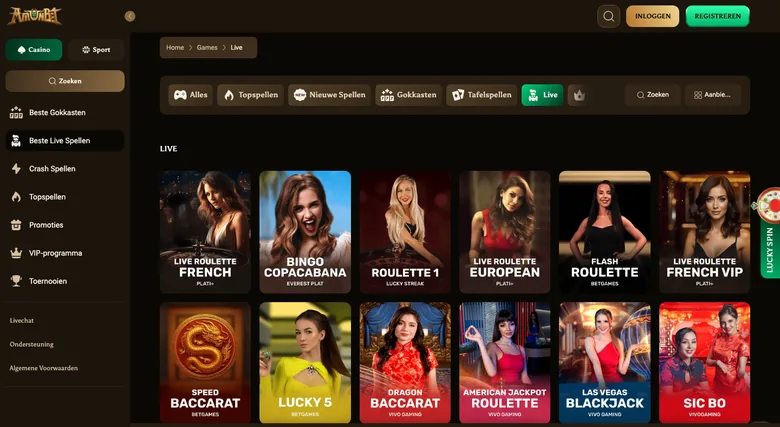Click the crown category filter icon

579,95
